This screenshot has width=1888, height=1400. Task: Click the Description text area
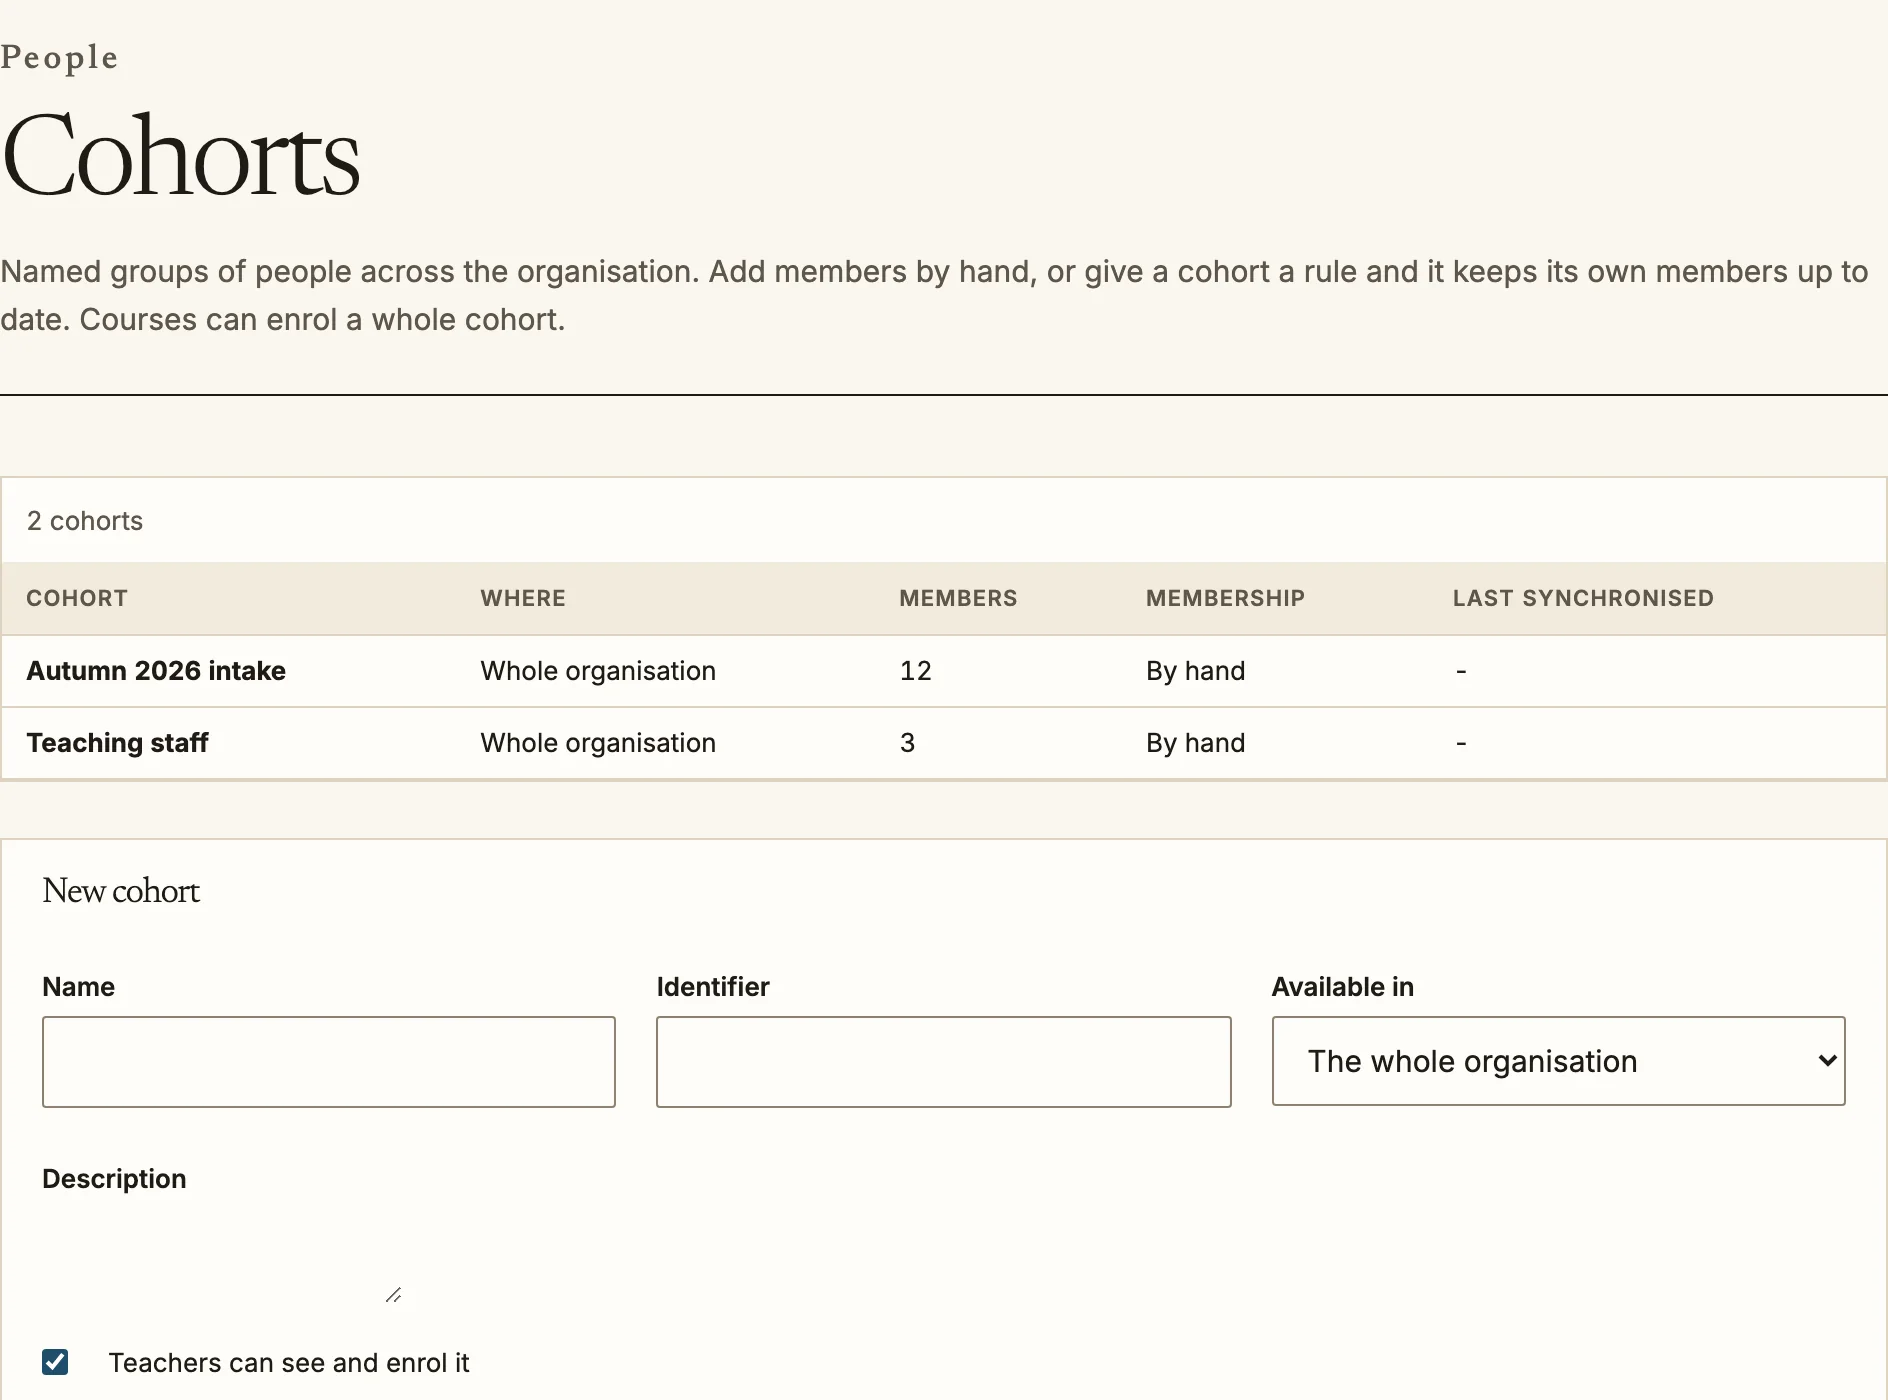coord(223,1256)
